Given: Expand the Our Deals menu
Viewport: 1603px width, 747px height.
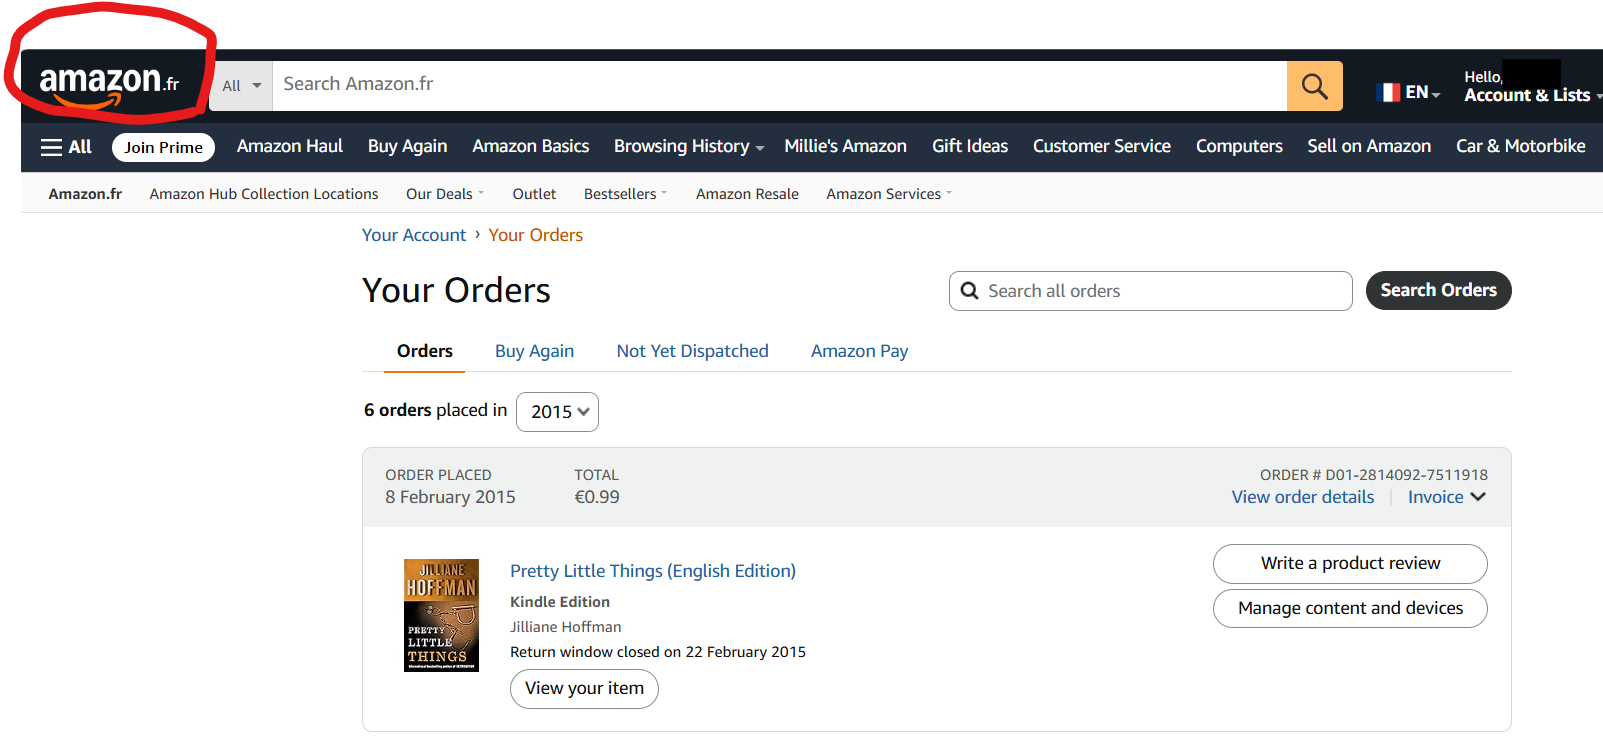Looking at the screenshot, I should (x=445, y=194).
